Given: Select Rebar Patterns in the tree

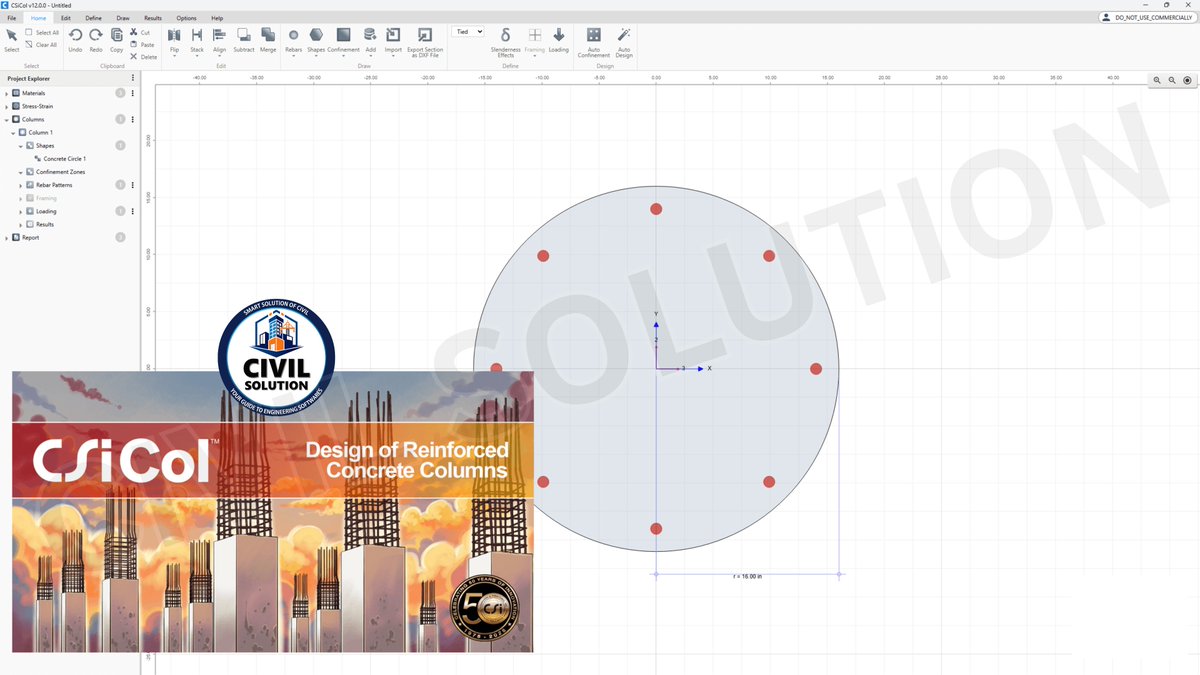Looking at the screenshot, I should pyautogui.click(x=54, y=185).
